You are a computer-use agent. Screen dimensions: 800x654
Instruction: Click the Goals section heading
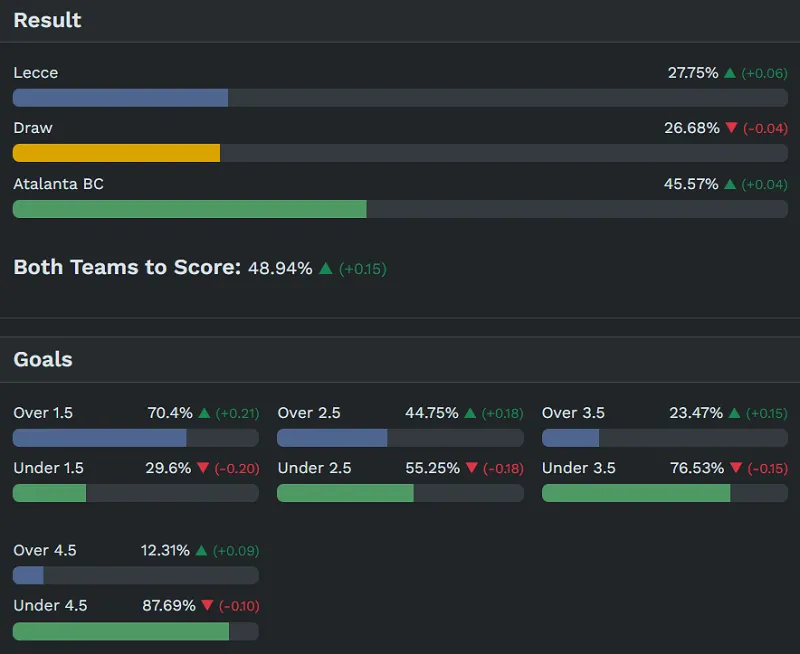tap(43, 359)
